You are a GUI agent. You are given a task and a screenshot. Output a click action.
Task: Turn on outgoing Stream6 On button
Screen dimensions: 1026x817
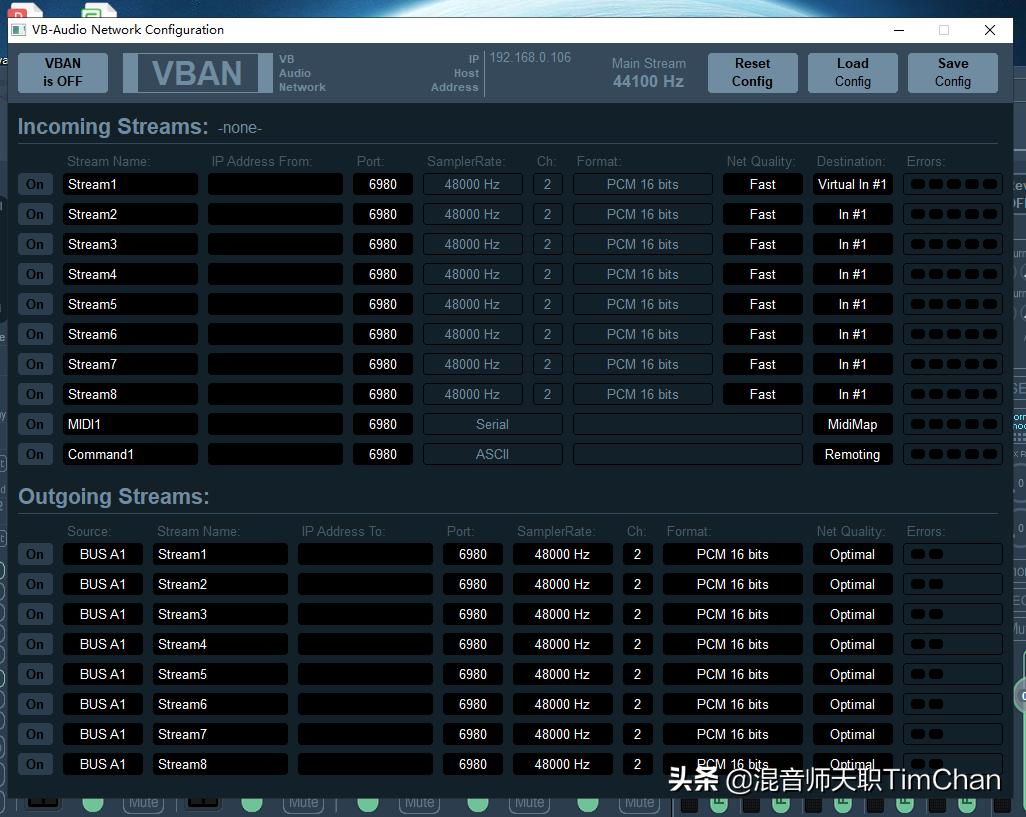(x=35, y=704)
